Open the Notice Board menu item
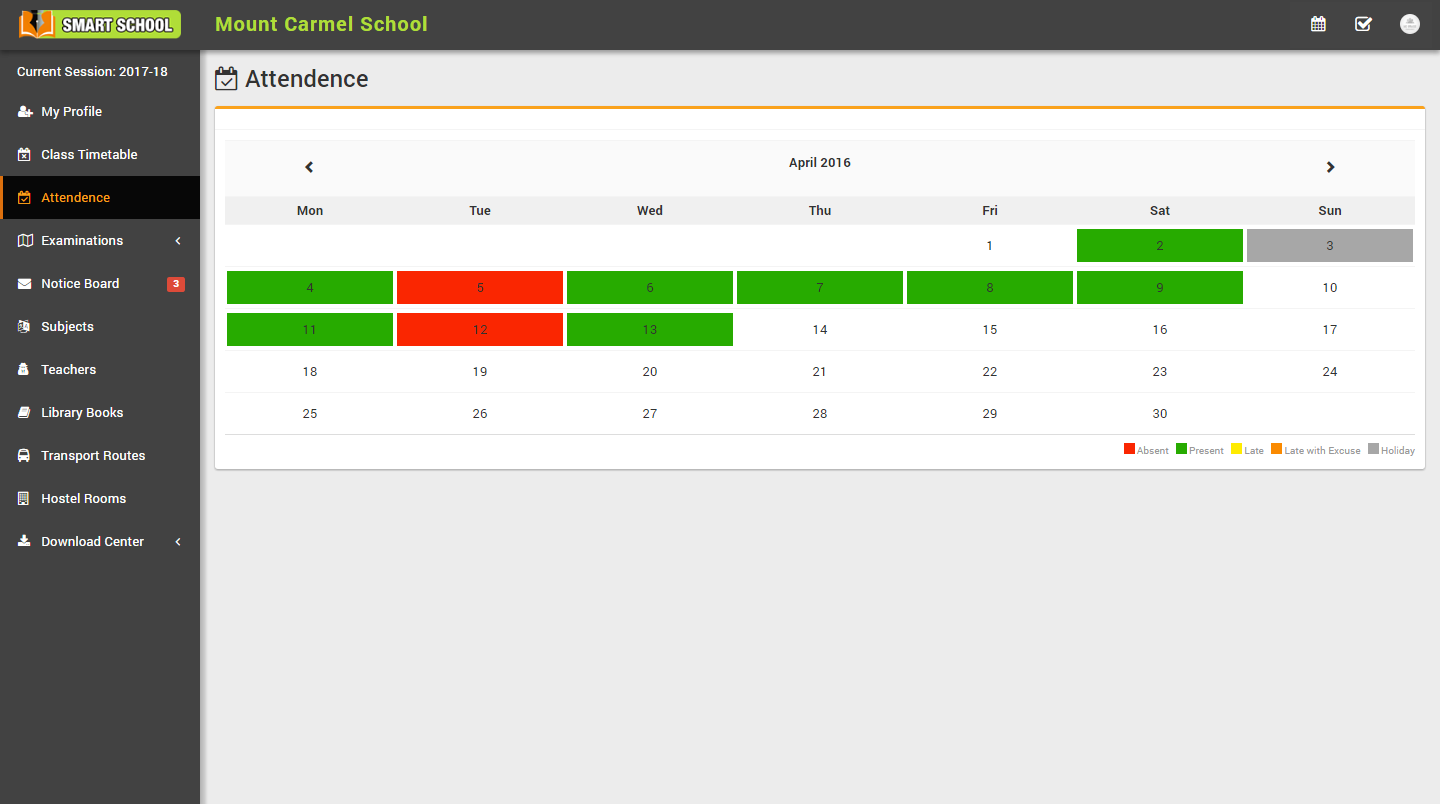This screenshot has height=804, width=1440. coord(80,284)
